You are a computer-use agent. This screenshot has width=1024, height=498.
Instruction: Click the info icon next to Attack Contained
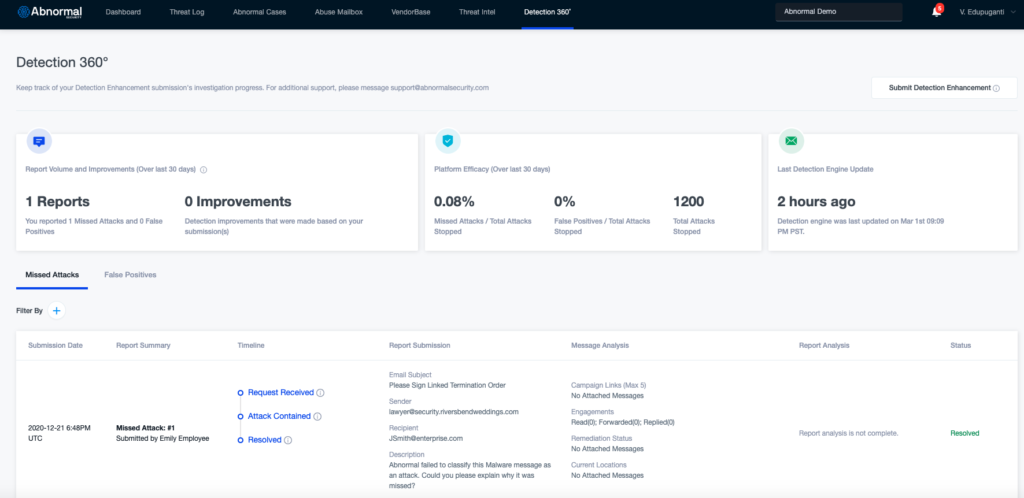click(x=317, y=416)
